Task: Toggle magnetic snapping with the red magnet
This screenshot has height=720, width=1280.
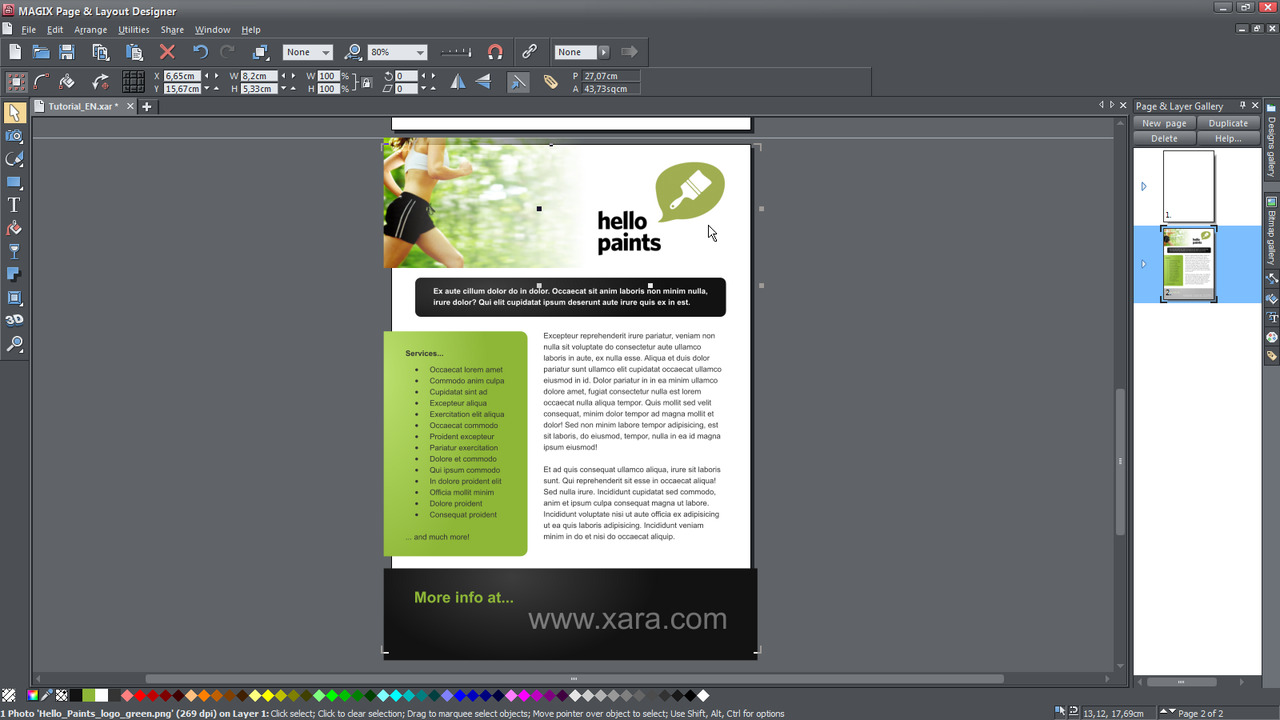Action: coord(495,52)
